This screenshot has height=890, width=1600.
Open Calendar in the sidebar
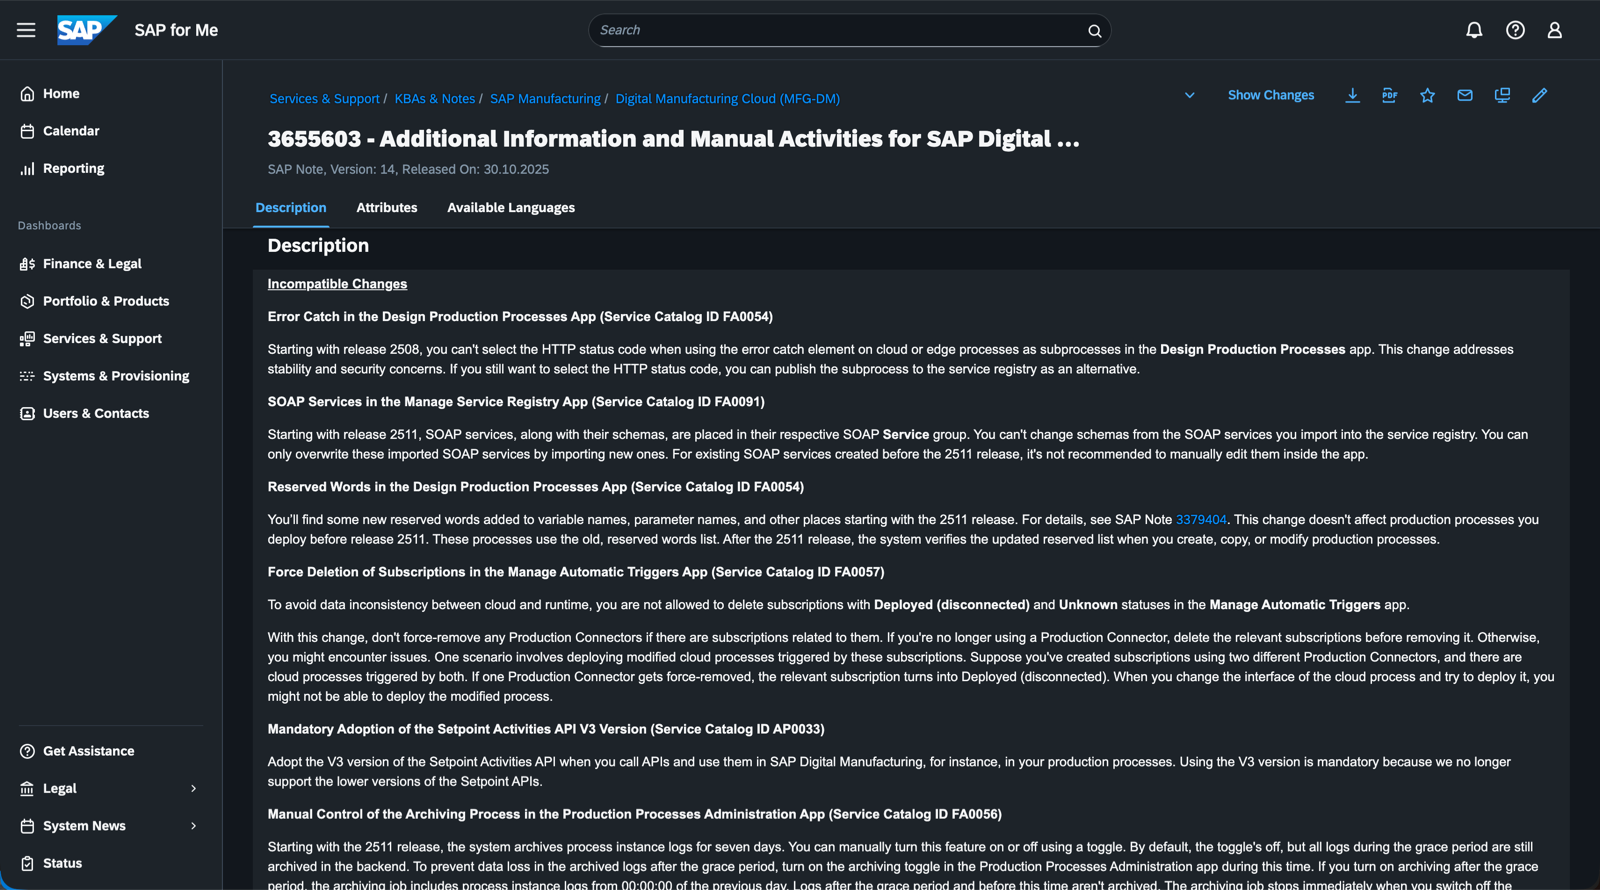coord(71,131)
